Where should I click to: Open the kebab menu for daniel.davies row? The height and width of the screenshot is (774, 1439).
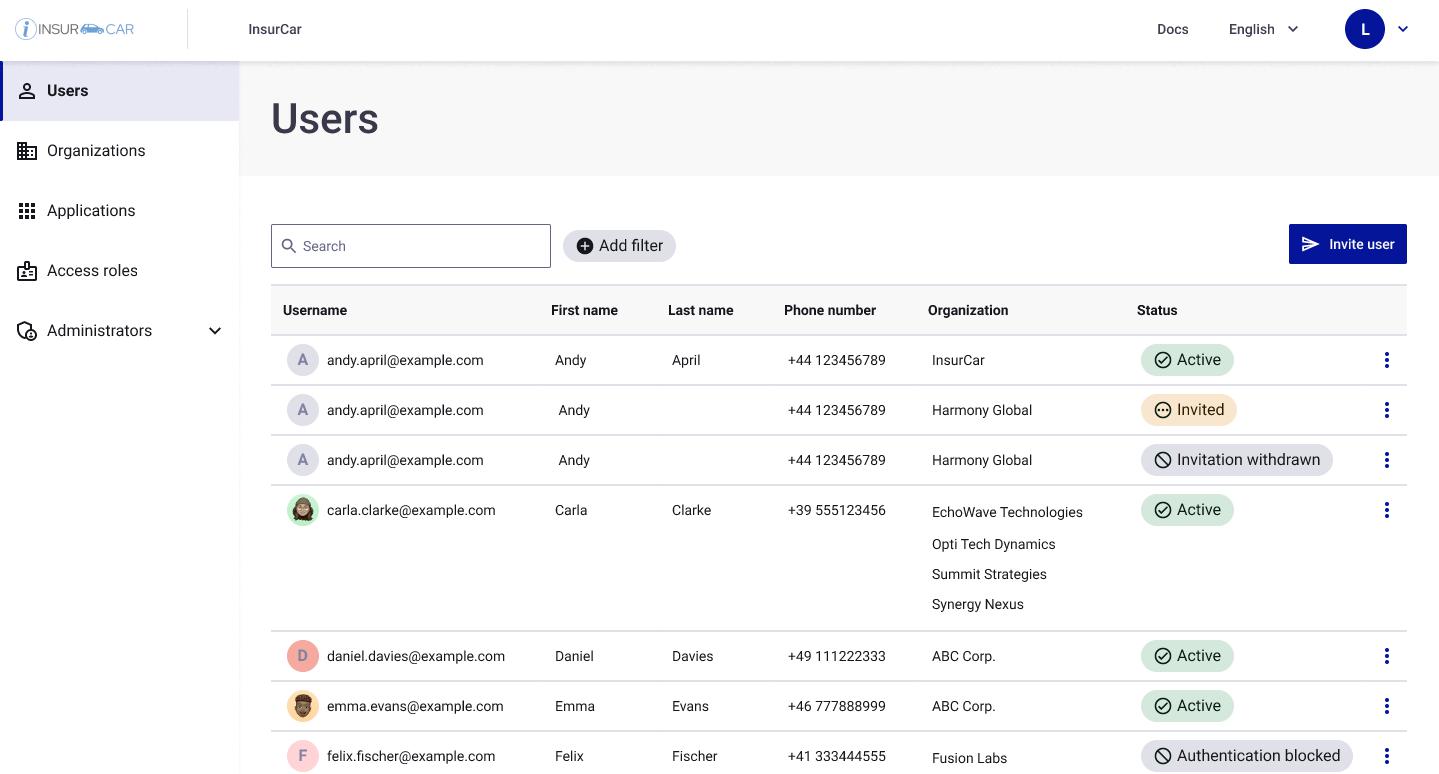point(1387,656)
